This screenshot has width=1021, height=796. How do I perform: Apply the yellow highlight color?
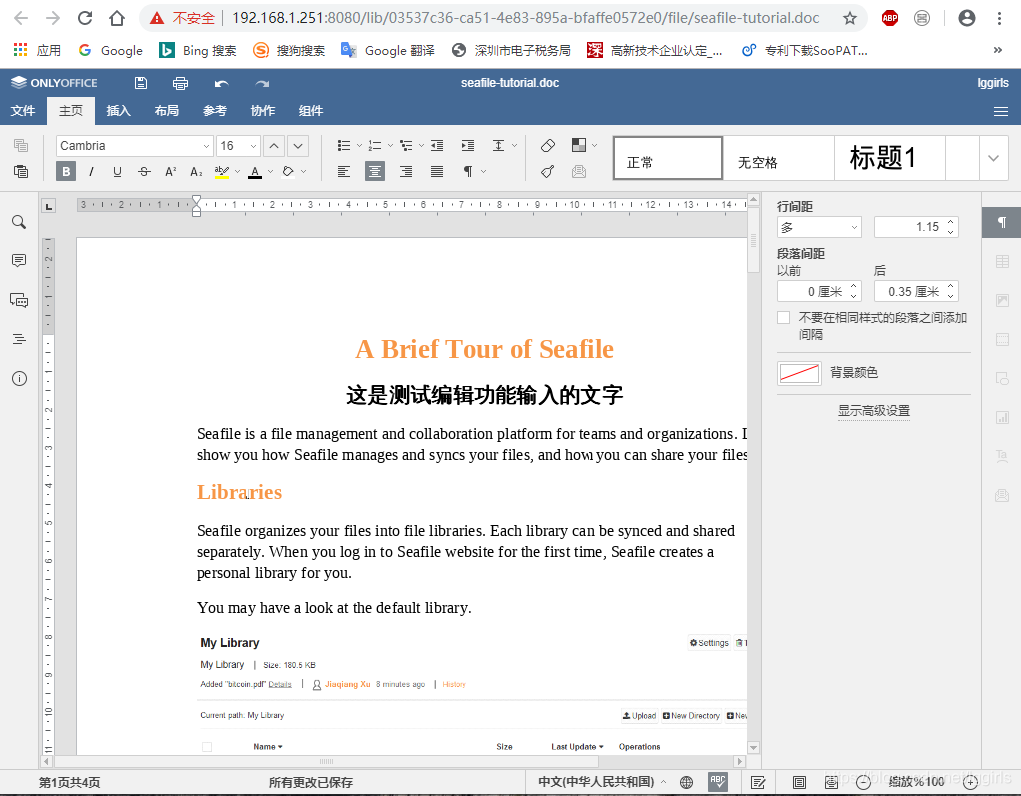[x=222, y=171]
